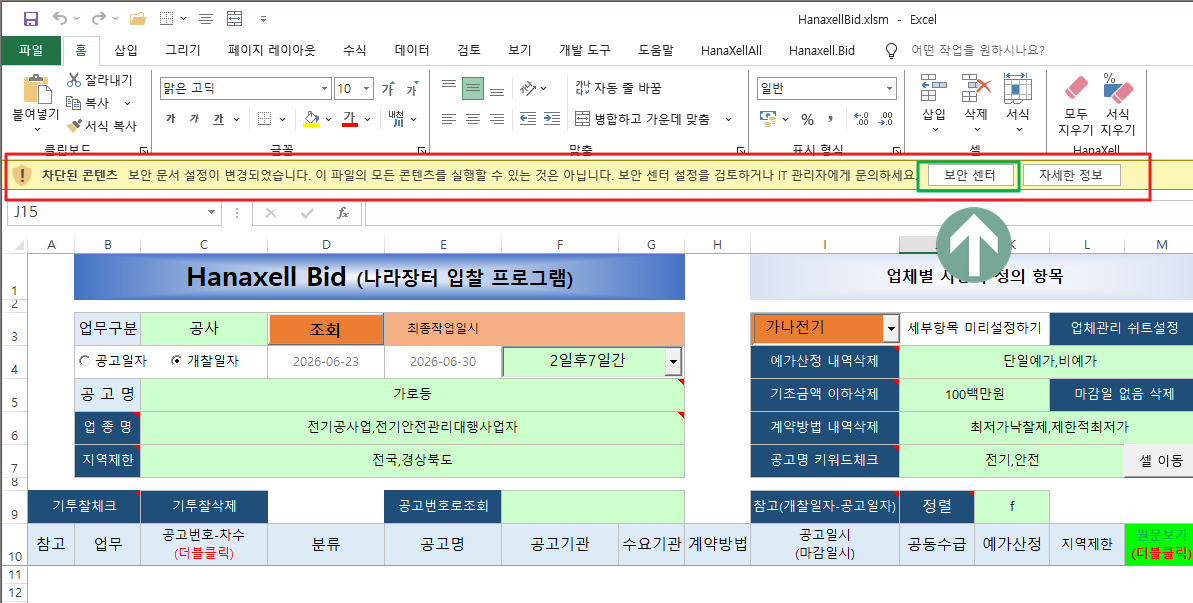This screenshot has width=1193, height=603.
Task: Open the font name dropdown (맑은 고딕)
Action: (325, 88)
